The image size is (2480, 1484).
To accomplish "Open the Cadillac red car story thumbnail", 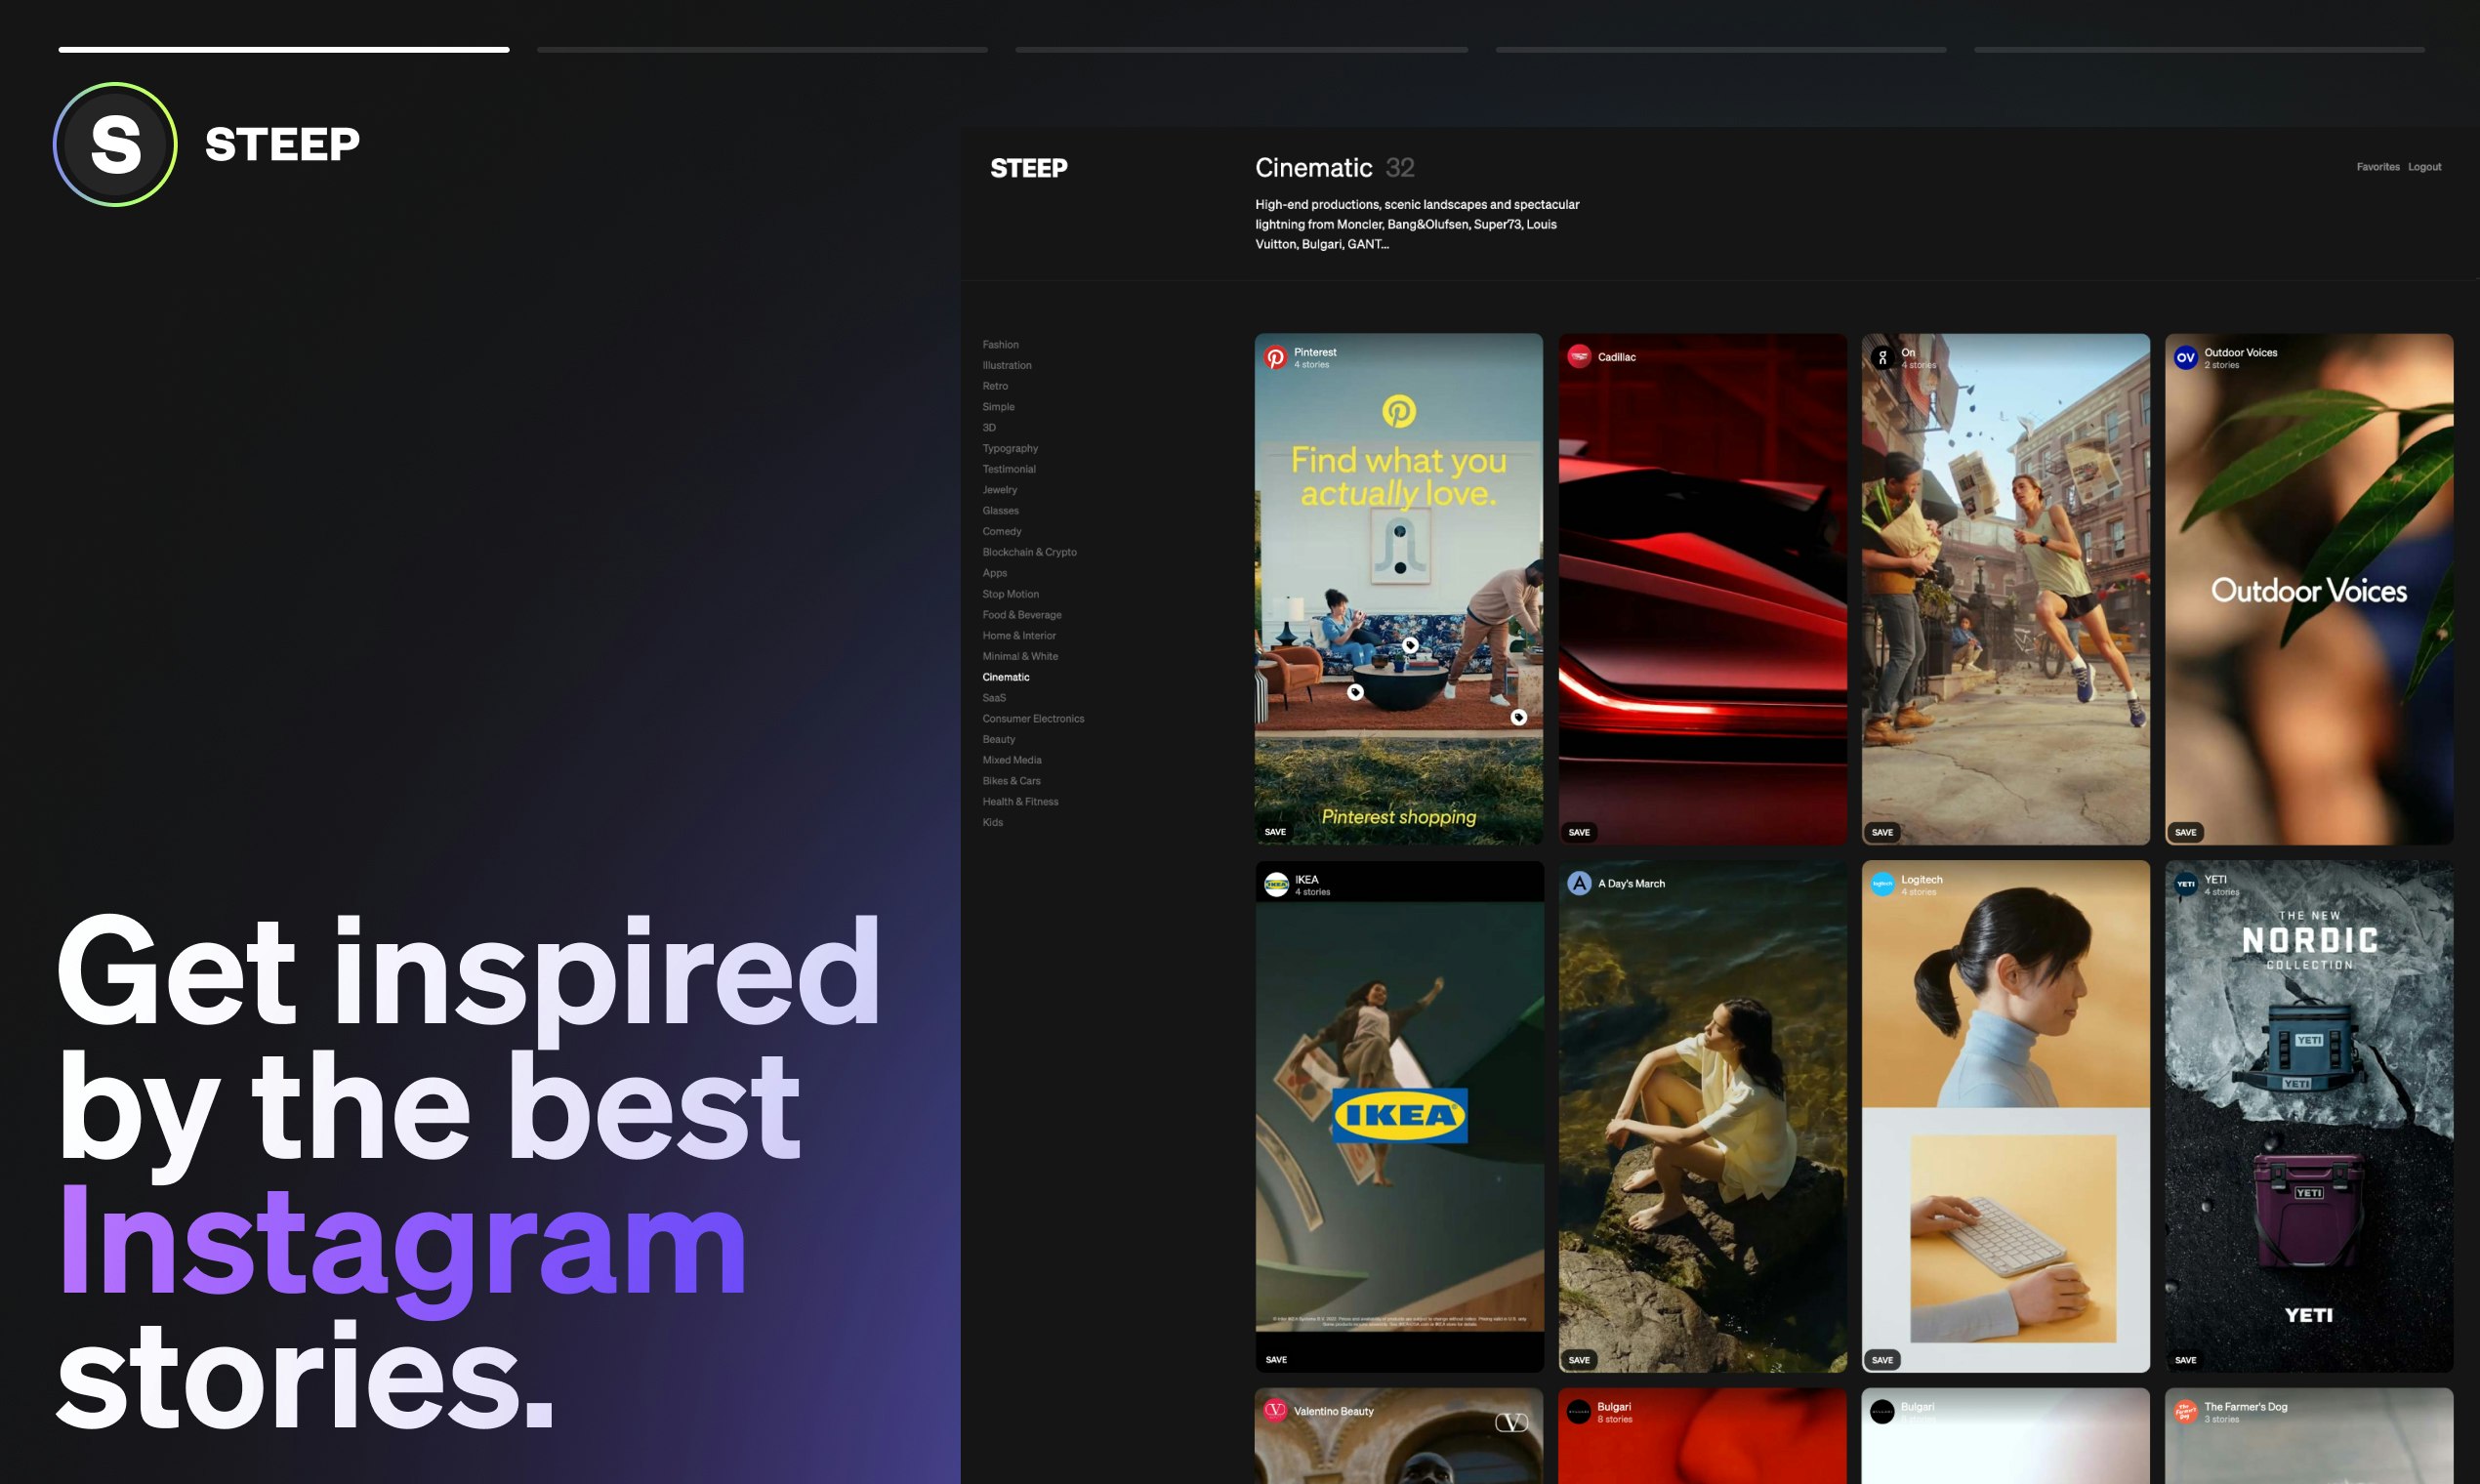I will [1702, 590].
